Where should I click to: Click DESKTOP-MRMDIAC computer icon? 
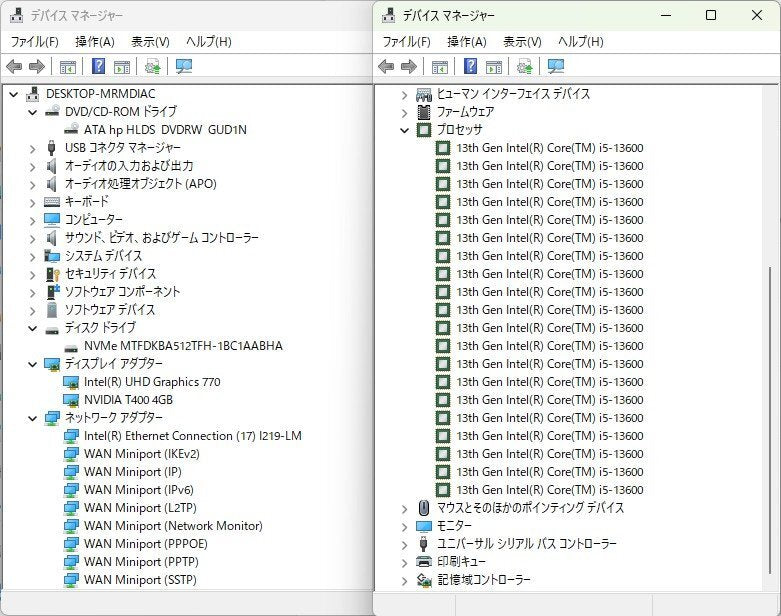pyautogui.click(x=33, y=93)
